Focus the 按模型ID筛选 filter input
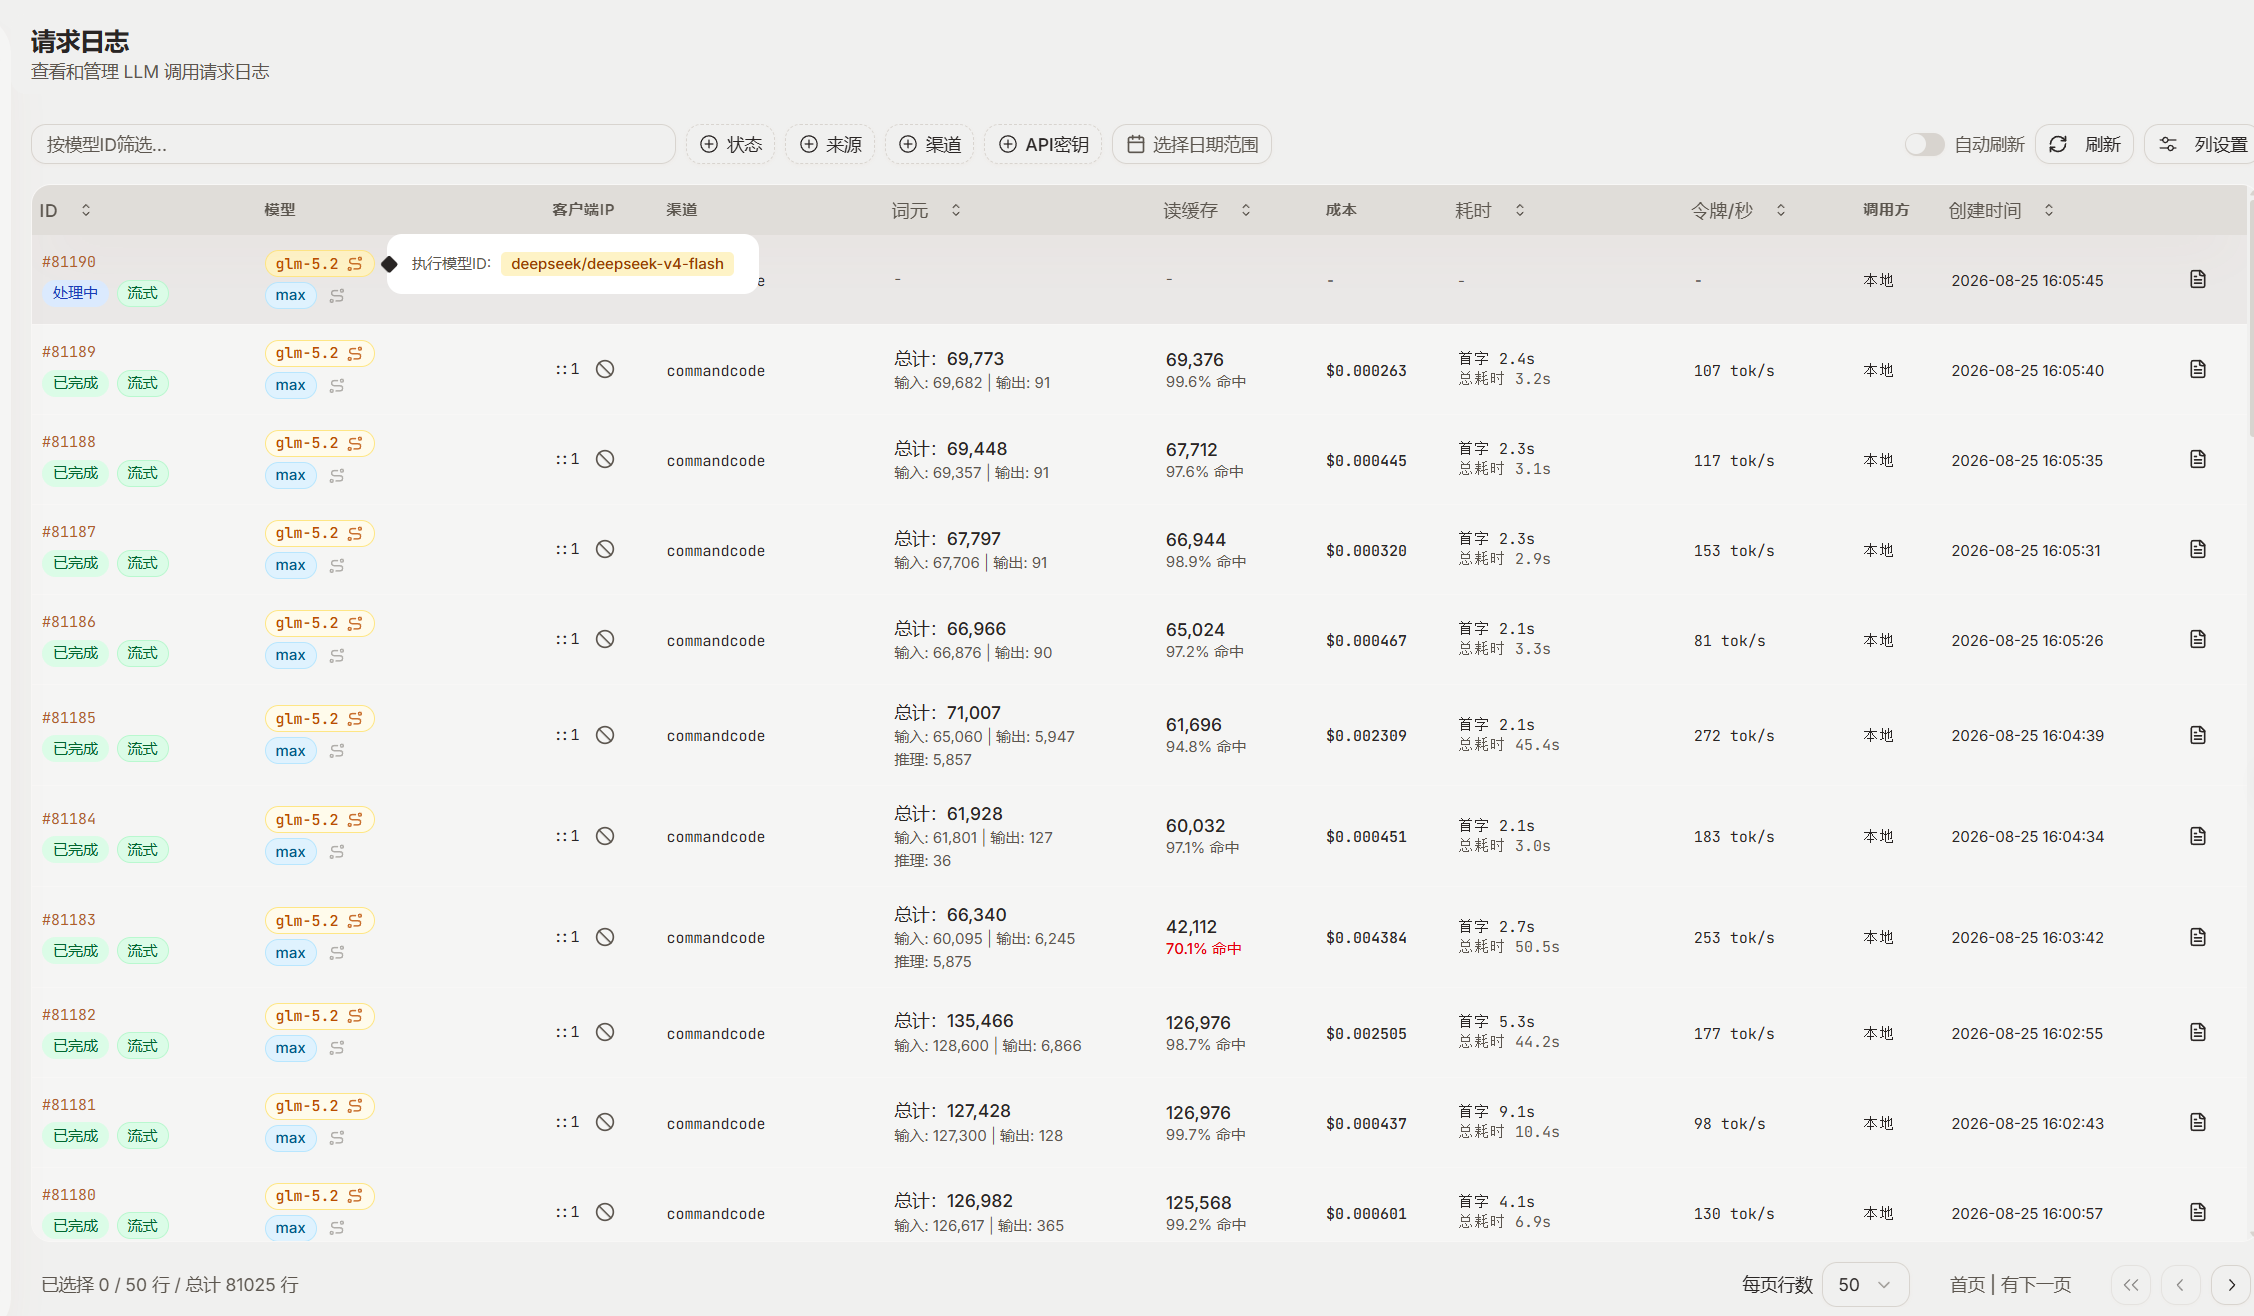Viewport: 2254px width, 1316px height. (353, 144)
